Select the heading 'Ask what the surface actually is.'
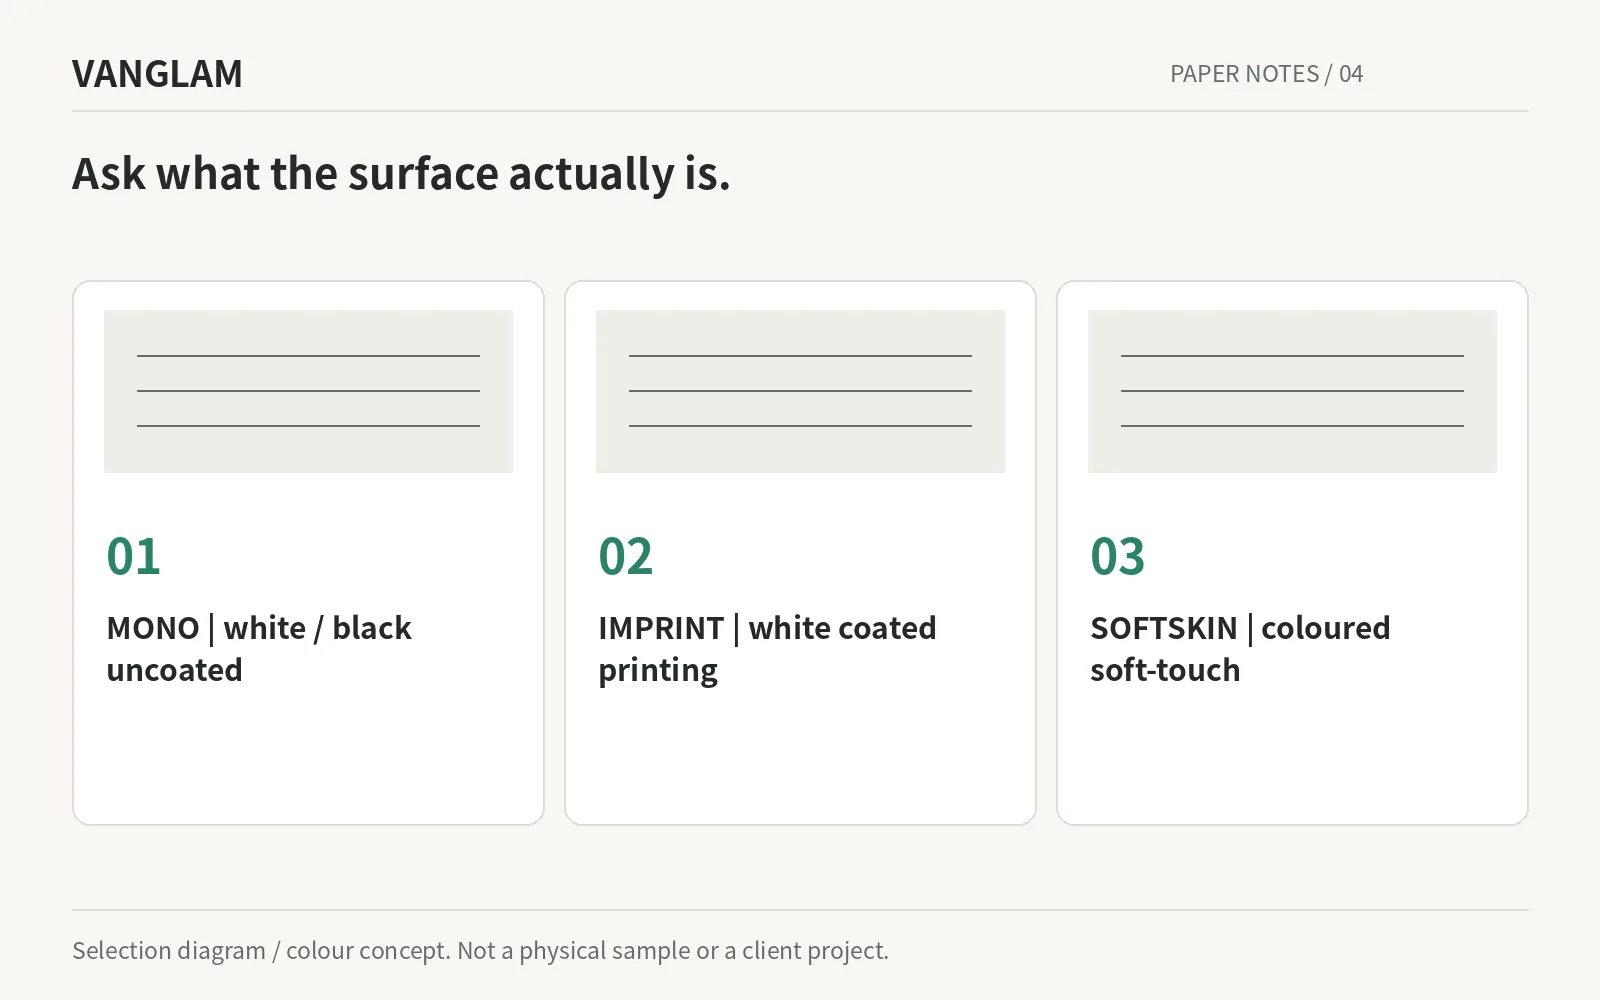Screen dimensions: 1600x1000 coord(401,173)
